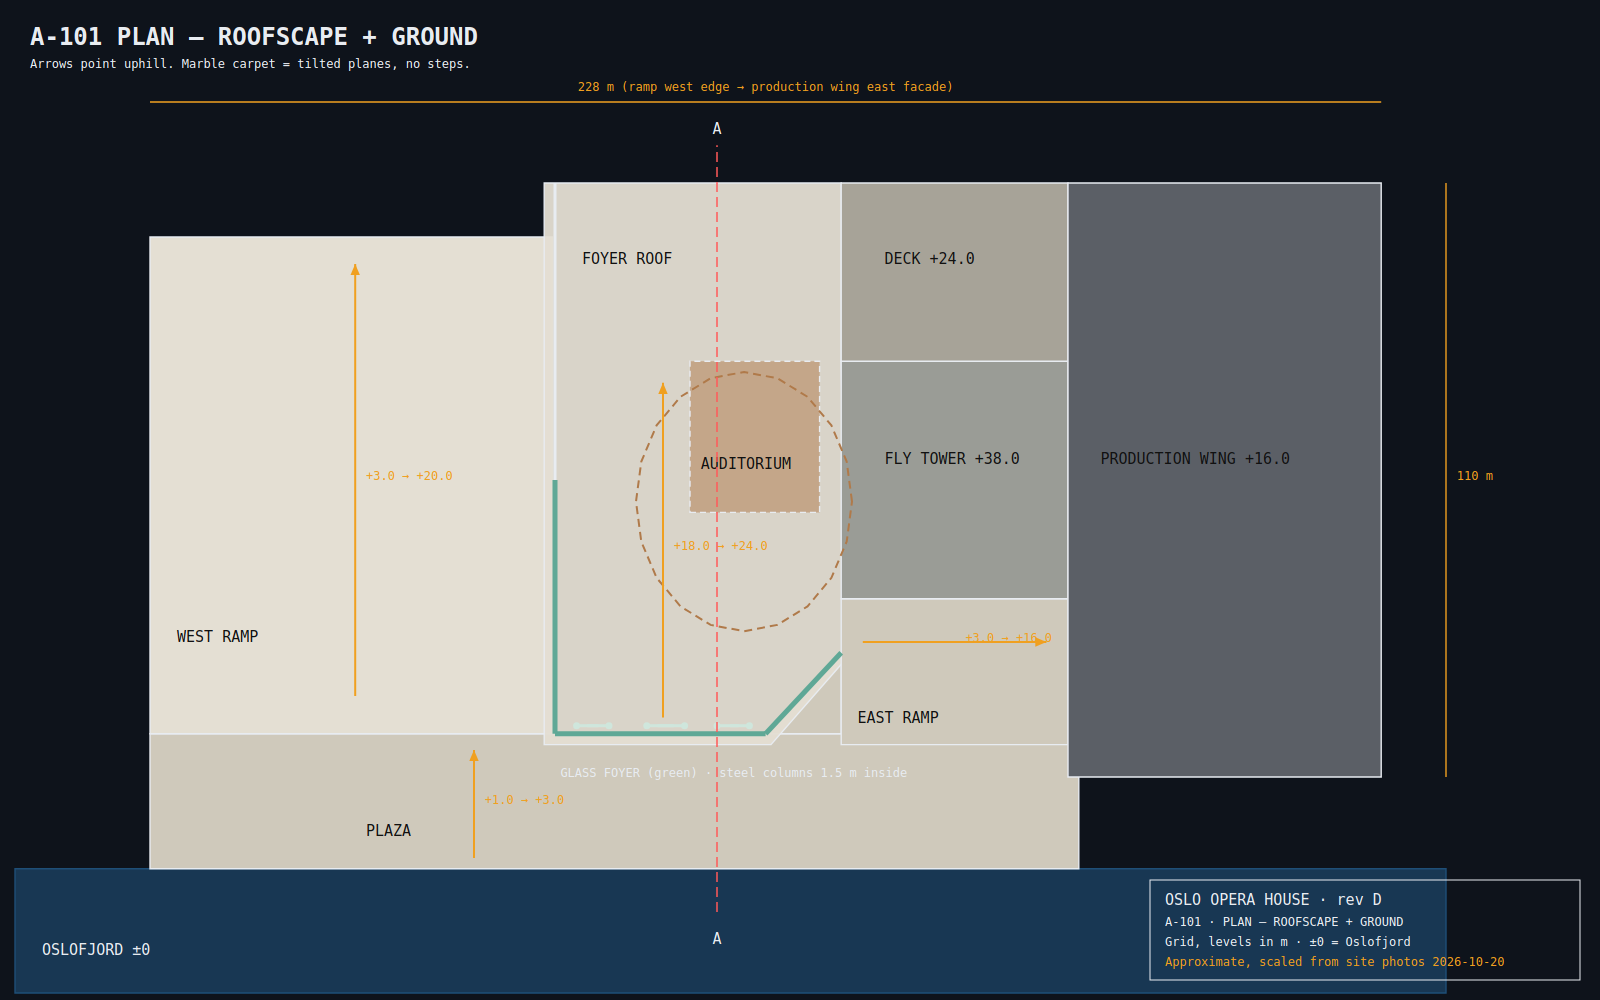The height and width of the screenshot is (1000, 1600).
Task: Select the 110 m height dimension label
Action: (1475, 476)
